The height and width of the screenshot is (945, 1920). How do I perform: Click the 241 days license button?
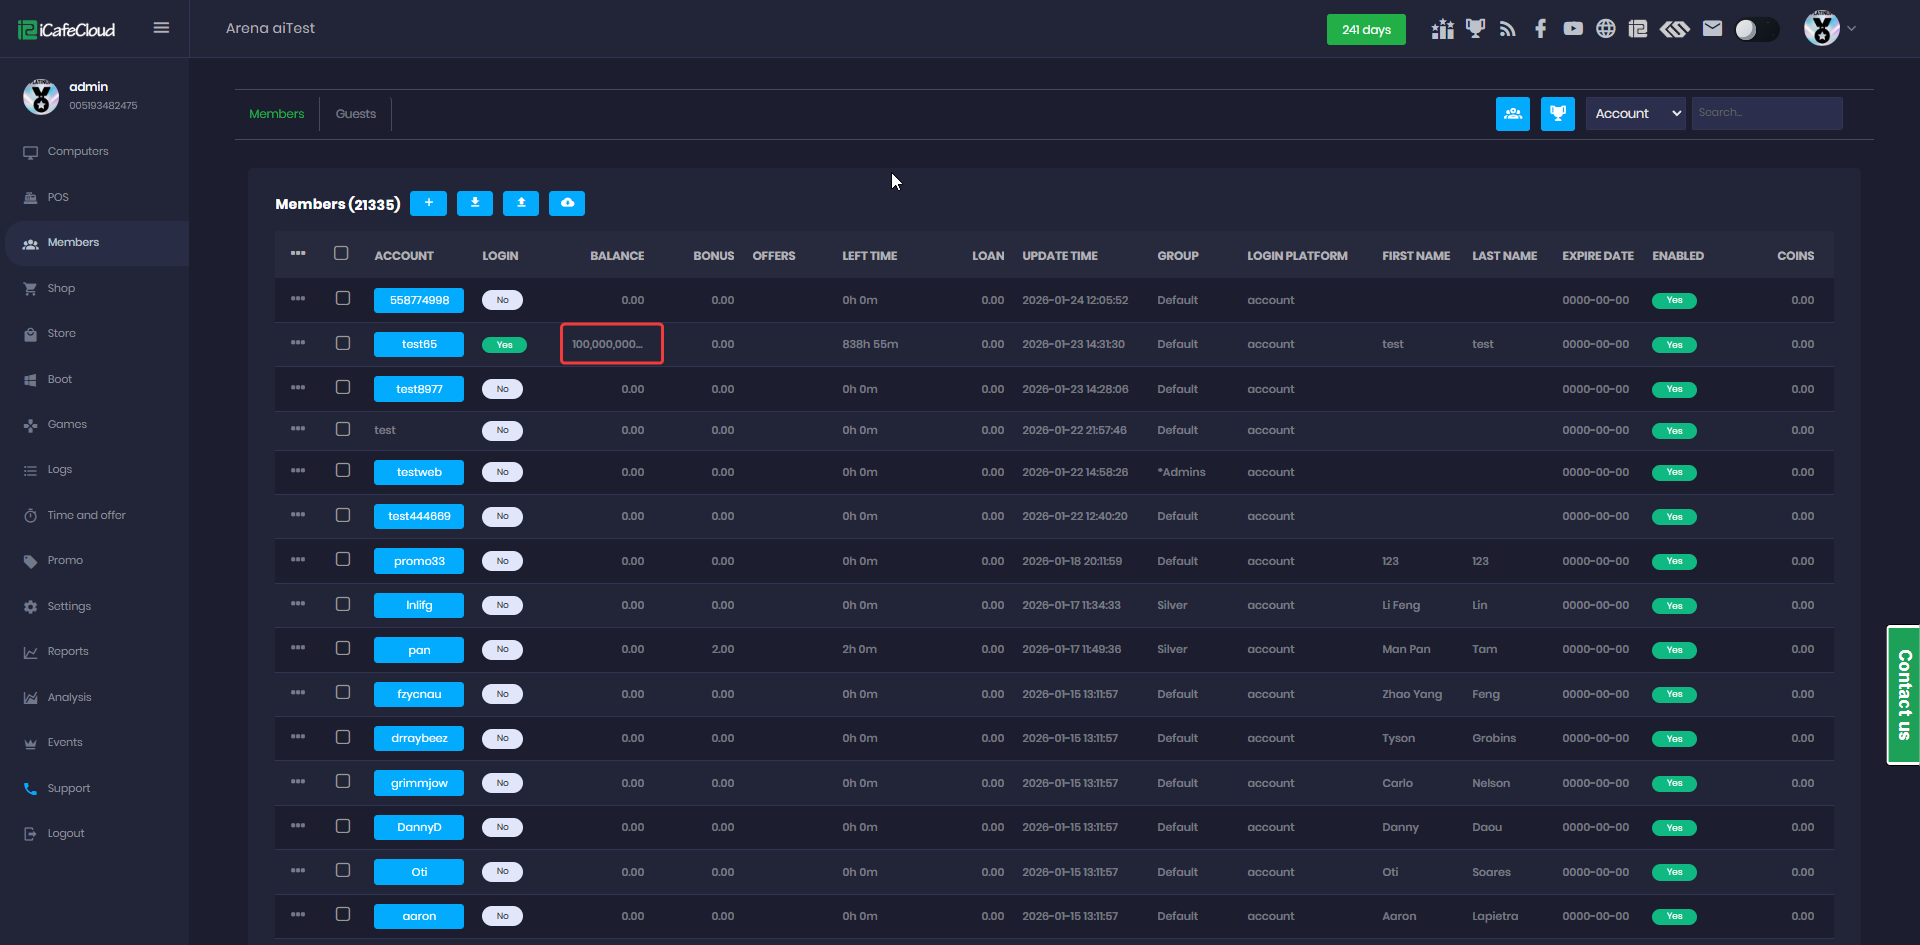(1366, 30)
